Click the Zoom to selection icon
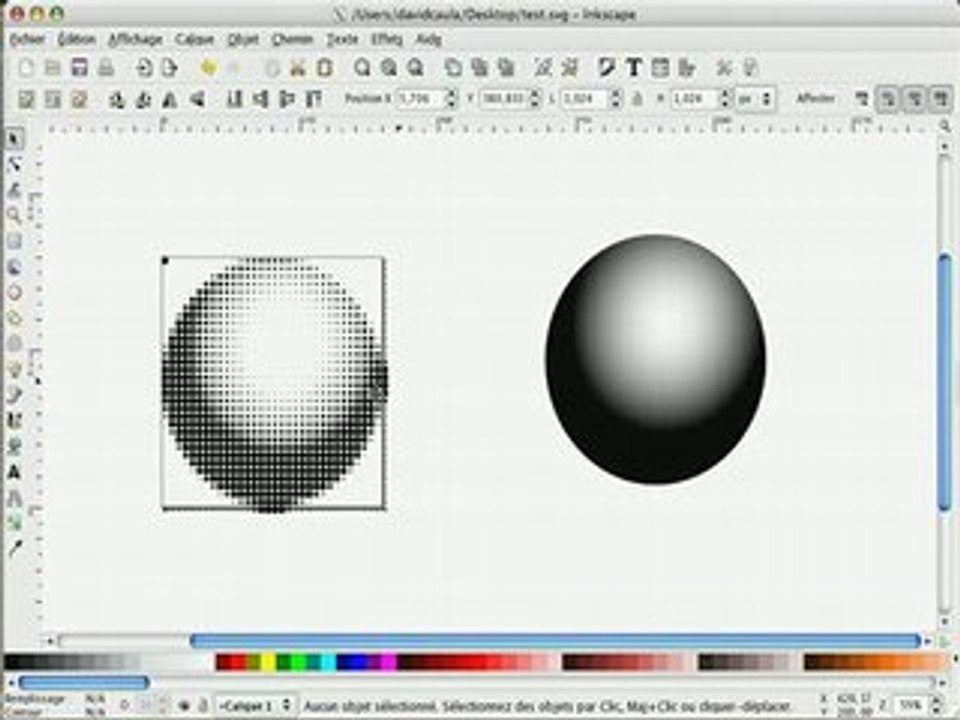960x720 pixels. point(362,67)
